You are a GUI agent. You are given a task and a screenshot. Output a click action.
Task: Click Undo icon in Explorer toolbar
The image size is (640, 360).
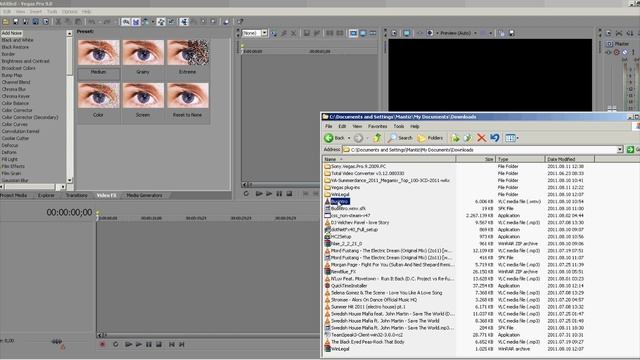[x=495, y=138]
